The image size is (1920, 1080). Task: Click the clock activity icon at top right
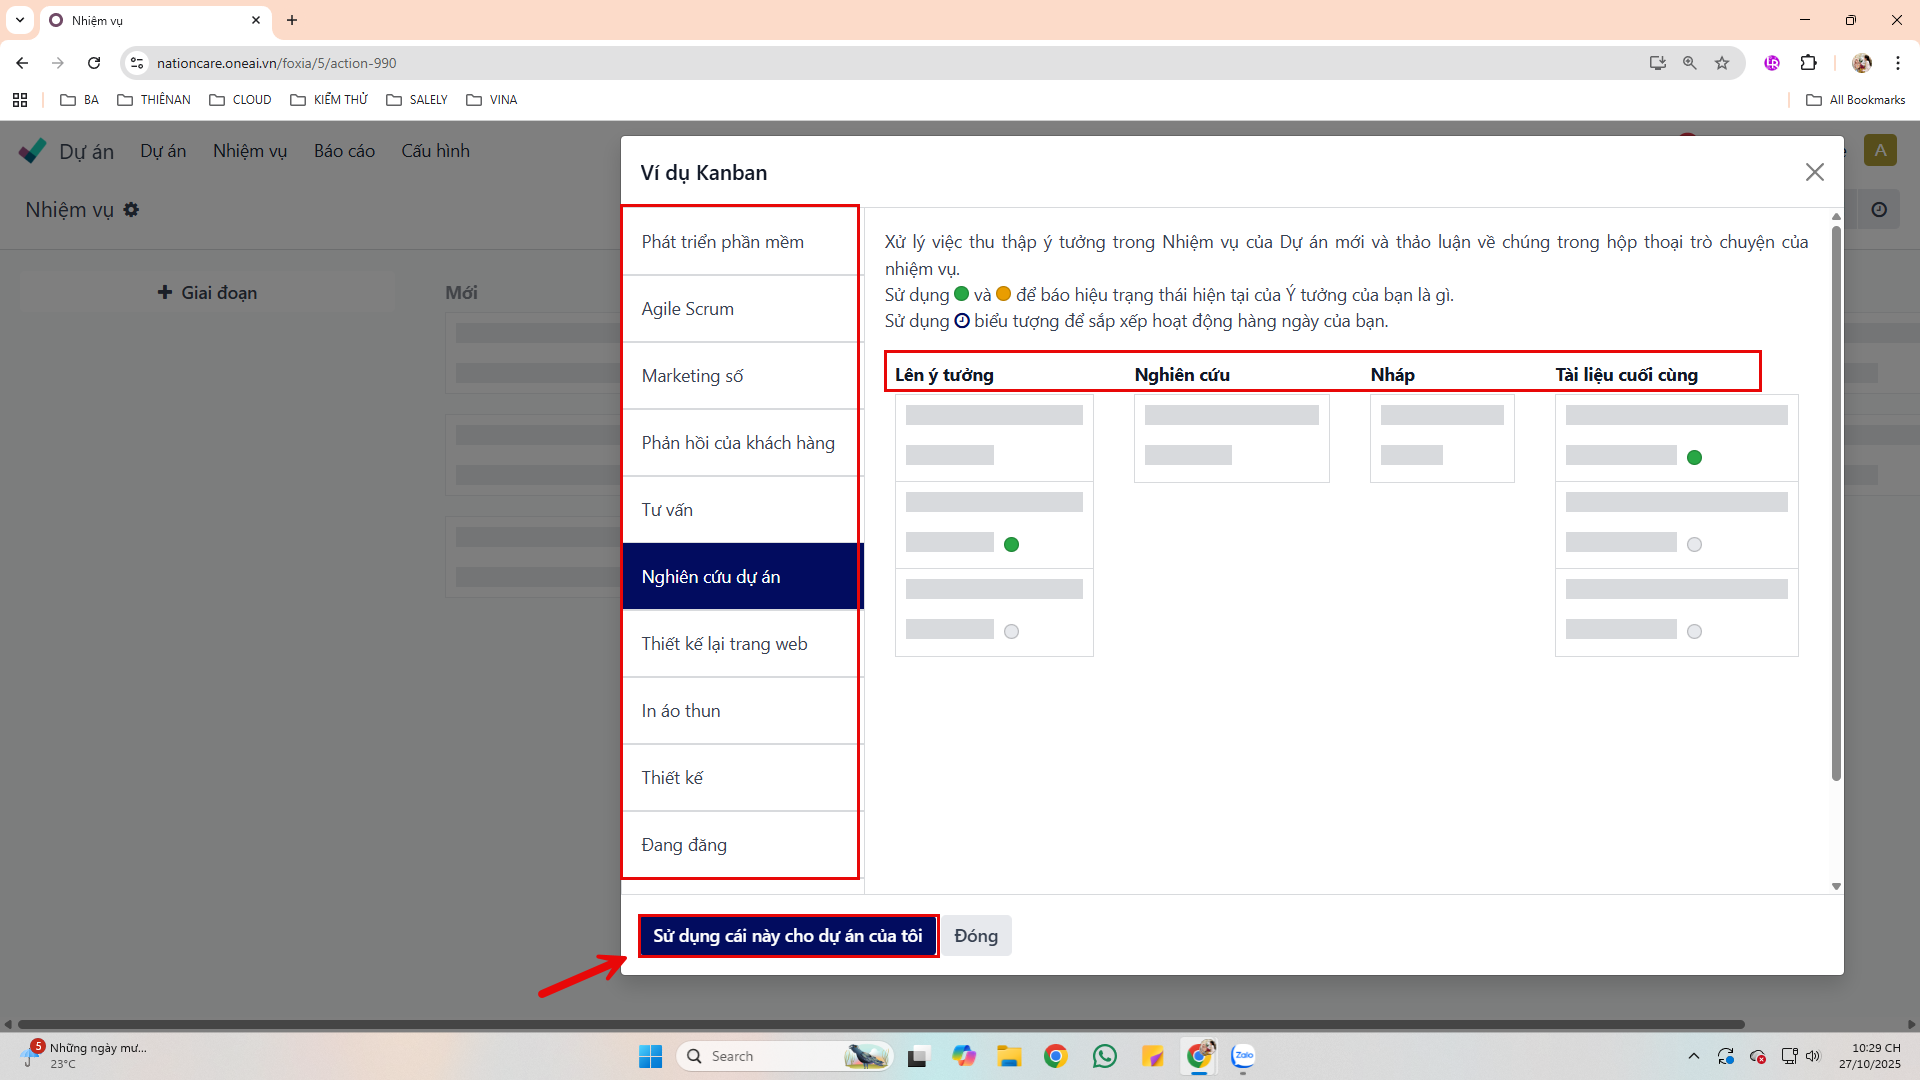[1879, 210]
